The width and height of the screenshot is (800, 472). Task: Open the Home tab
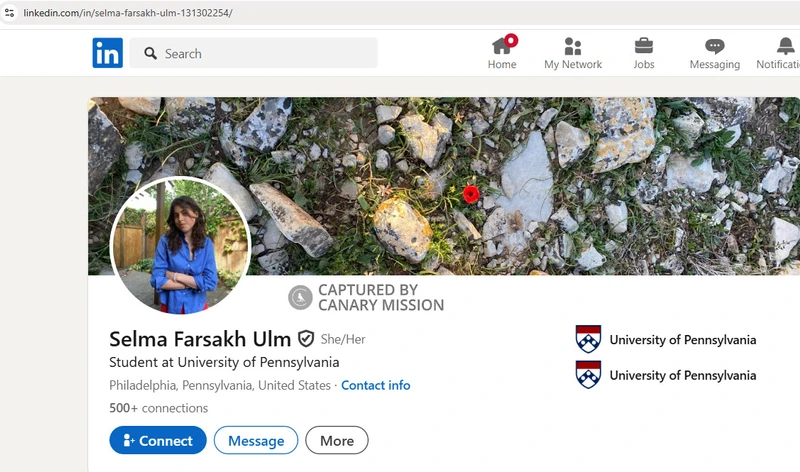tap(502, 53)
